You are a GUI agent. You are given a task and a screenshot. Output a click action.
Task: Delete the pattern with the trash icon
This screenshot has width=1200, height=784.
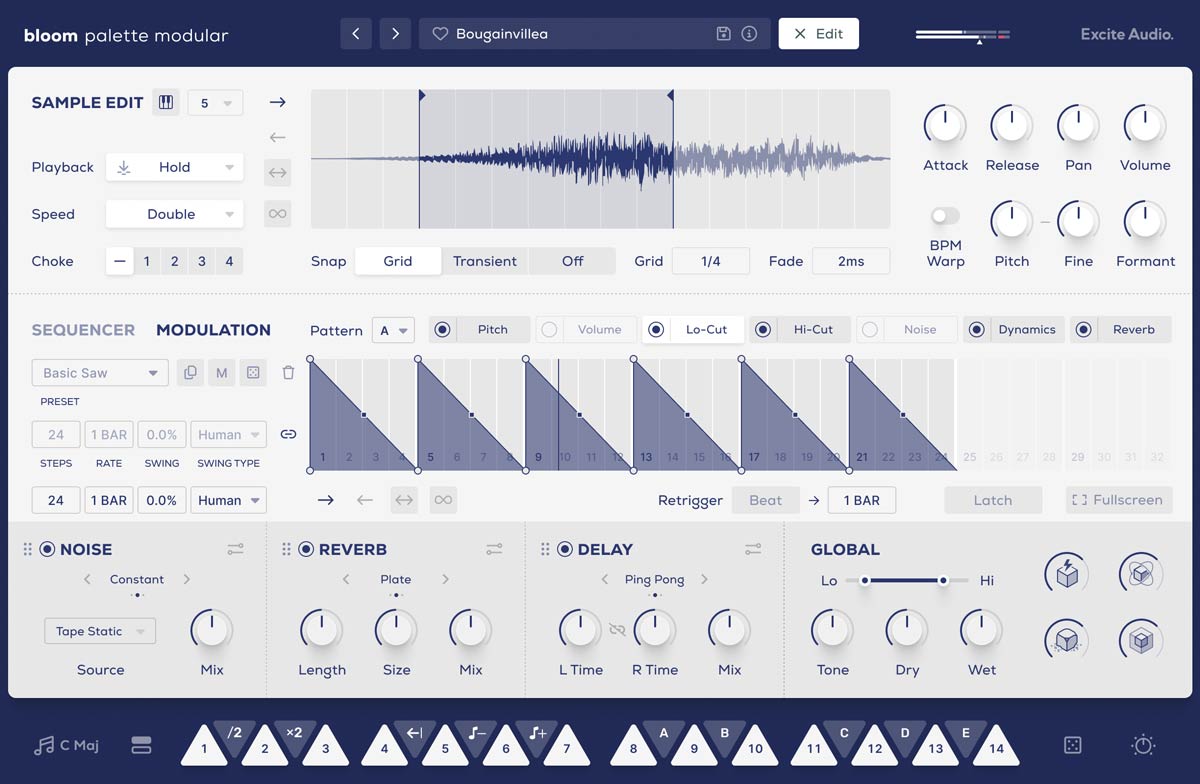click(288, 371)
